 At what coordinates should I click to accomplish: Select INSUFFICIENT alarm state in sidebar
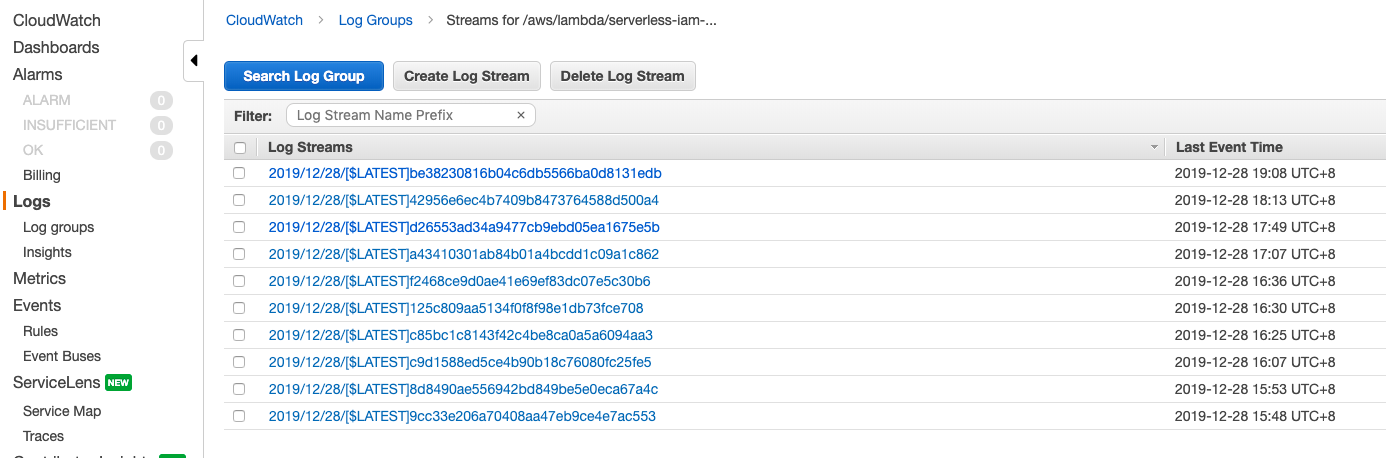[x=69, y=125]
